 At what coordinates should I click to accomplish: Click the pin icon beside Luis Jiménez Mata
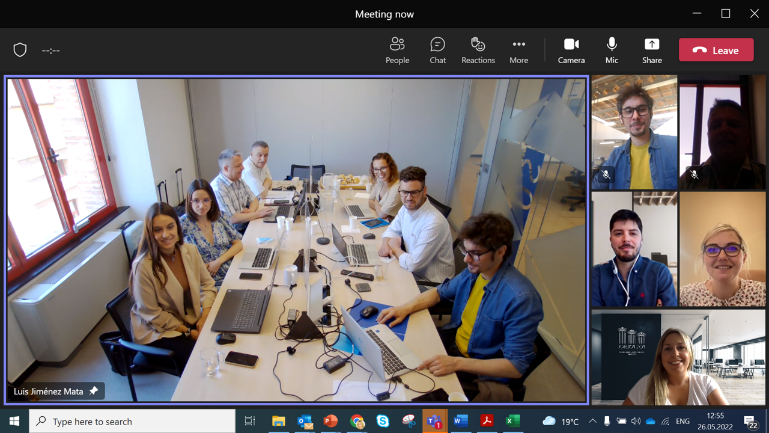click(x=93, y=391)
